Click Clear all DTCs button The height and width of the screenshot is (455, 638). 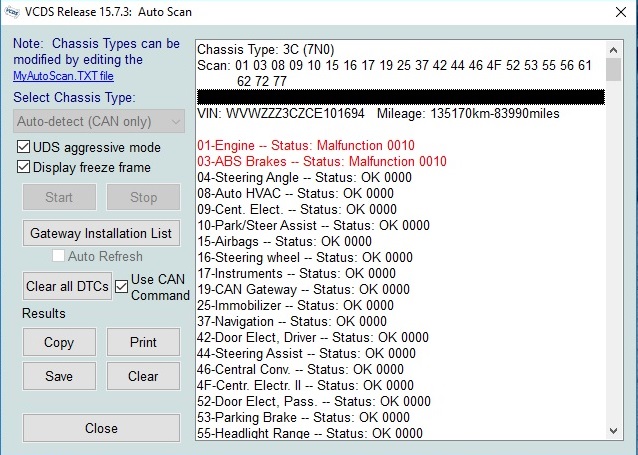coord(67,286)
